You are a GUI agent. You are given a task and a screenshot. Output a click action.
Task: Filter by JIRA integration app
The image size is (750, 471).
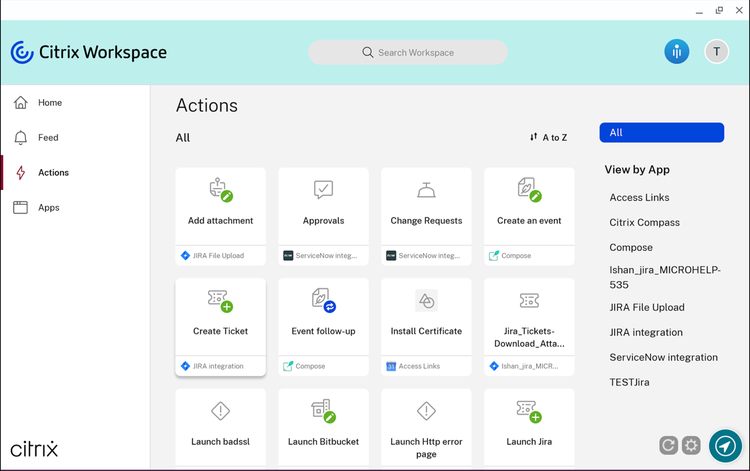[x=646, y=332]
